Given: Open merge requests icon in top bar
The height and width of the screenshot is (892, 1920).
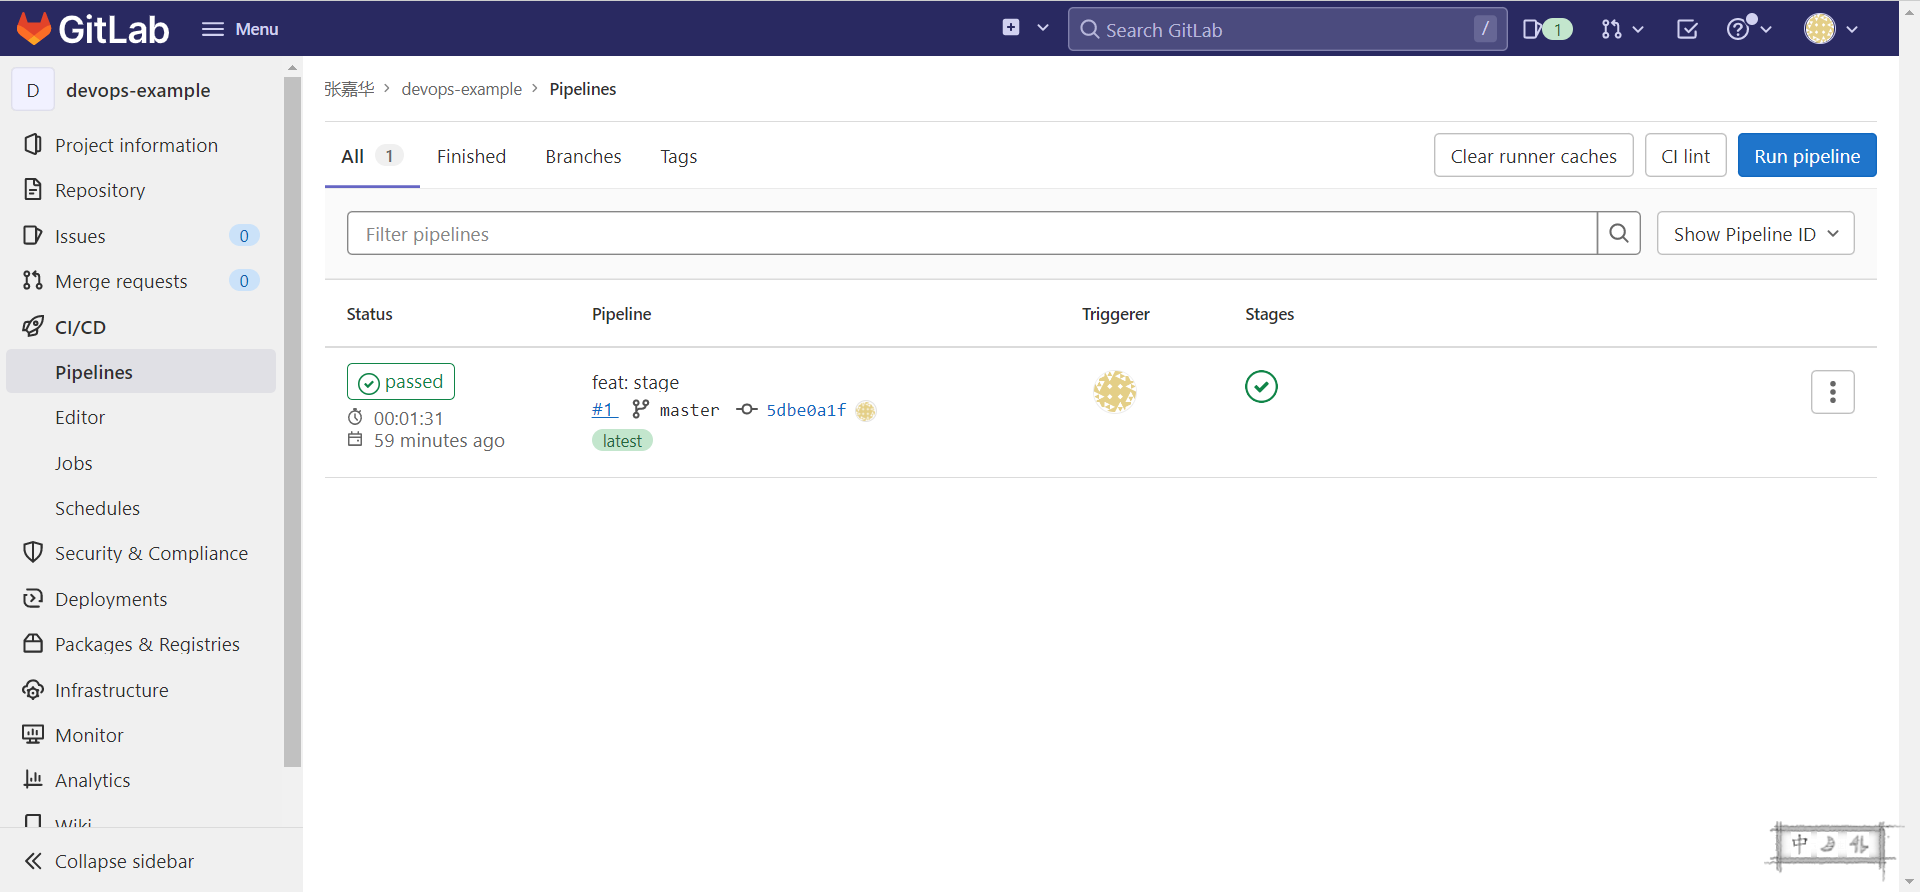Looking at the screenshot, I should [1621, 29].
